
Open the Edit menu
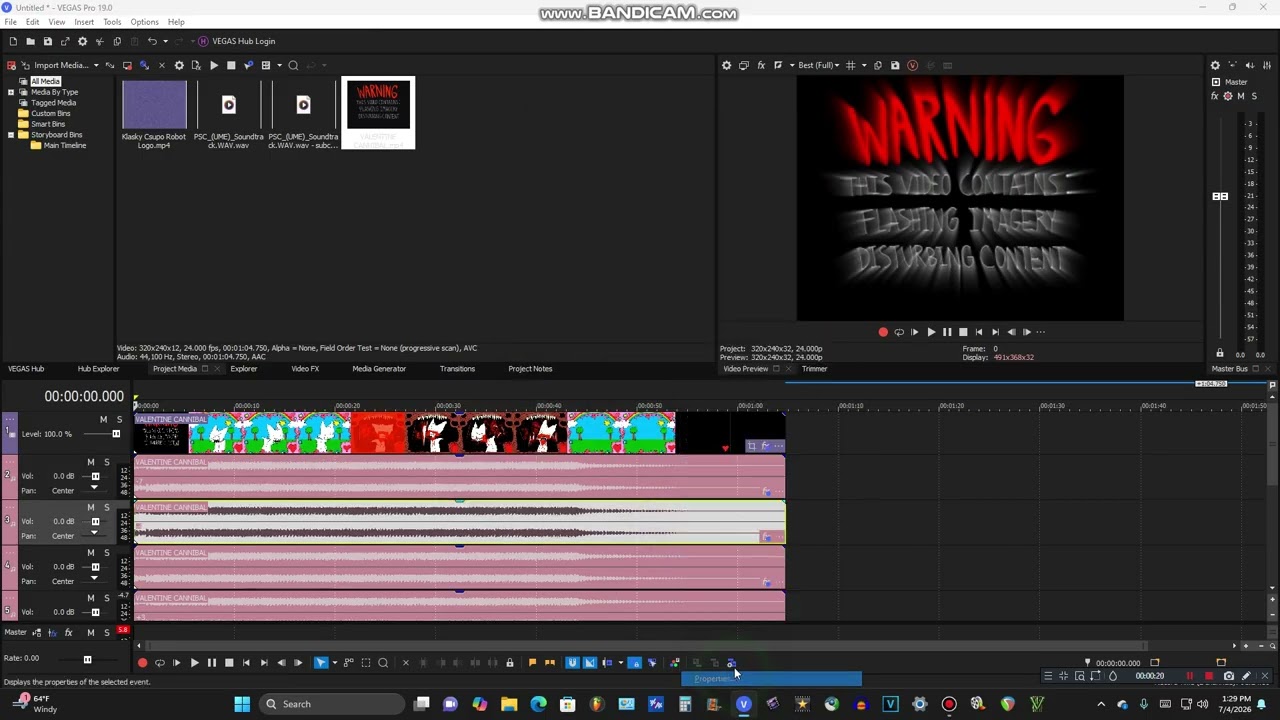point(33,22)
